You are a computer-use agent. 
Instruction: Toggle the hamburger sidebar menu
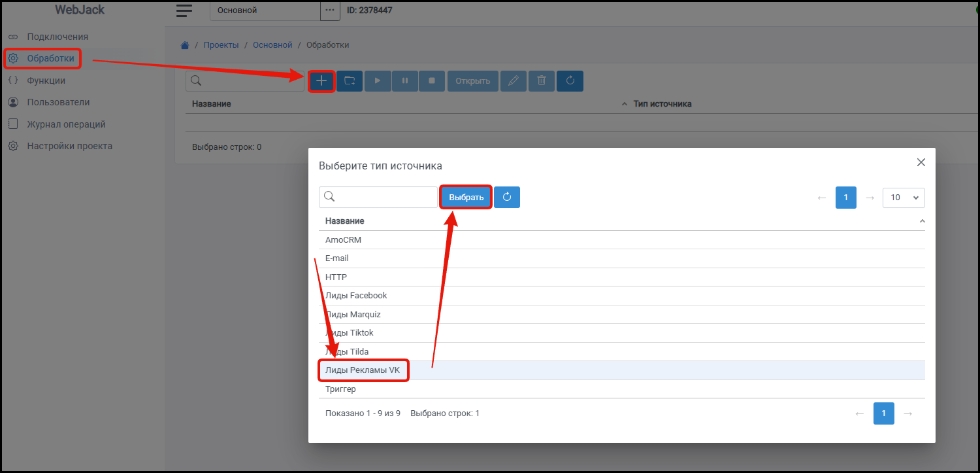coord(184,11)
